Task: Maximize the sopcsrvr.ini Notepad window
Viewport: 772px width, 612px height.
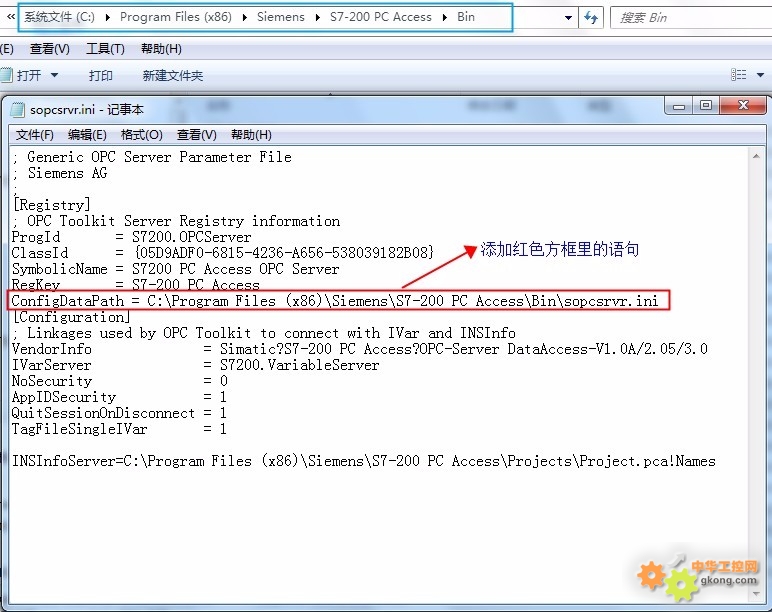Action: tap(706, 106)
